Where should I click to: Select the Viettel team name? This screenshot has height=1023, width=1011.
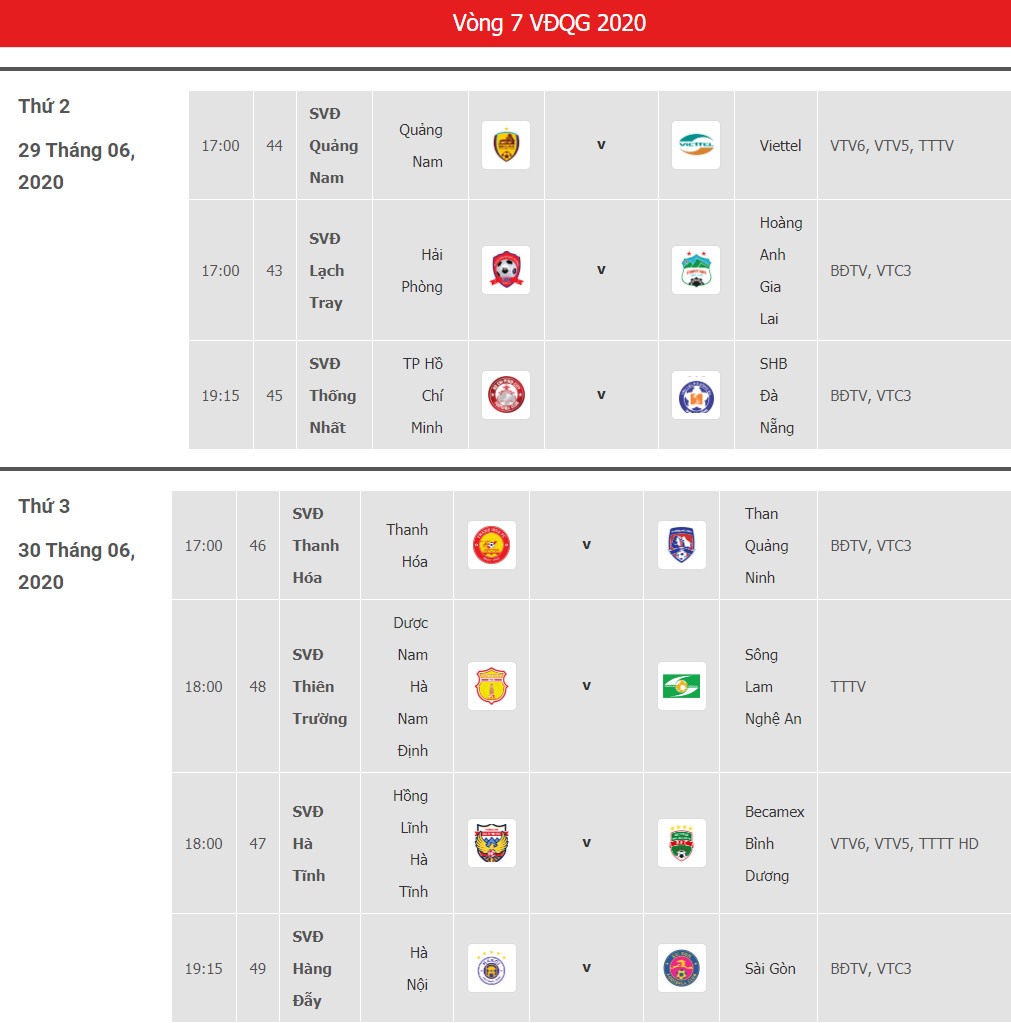click(780, 145)
